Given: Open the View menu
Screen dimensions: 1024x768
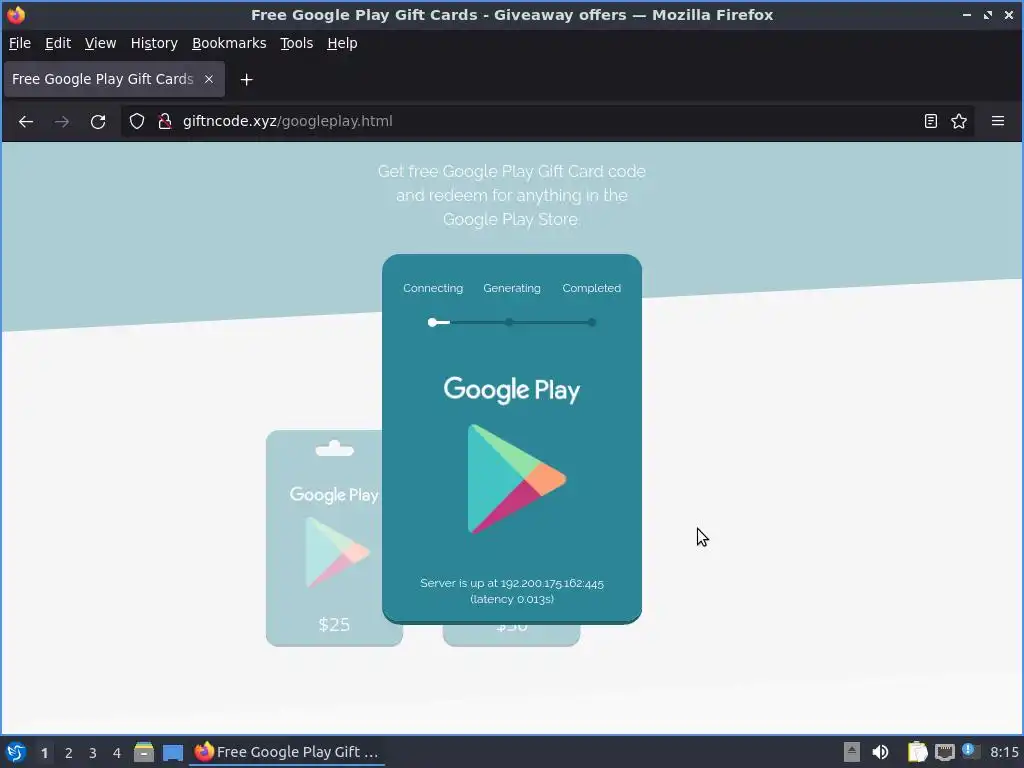Looking at the screenshot, I should [x=101, y=43].
